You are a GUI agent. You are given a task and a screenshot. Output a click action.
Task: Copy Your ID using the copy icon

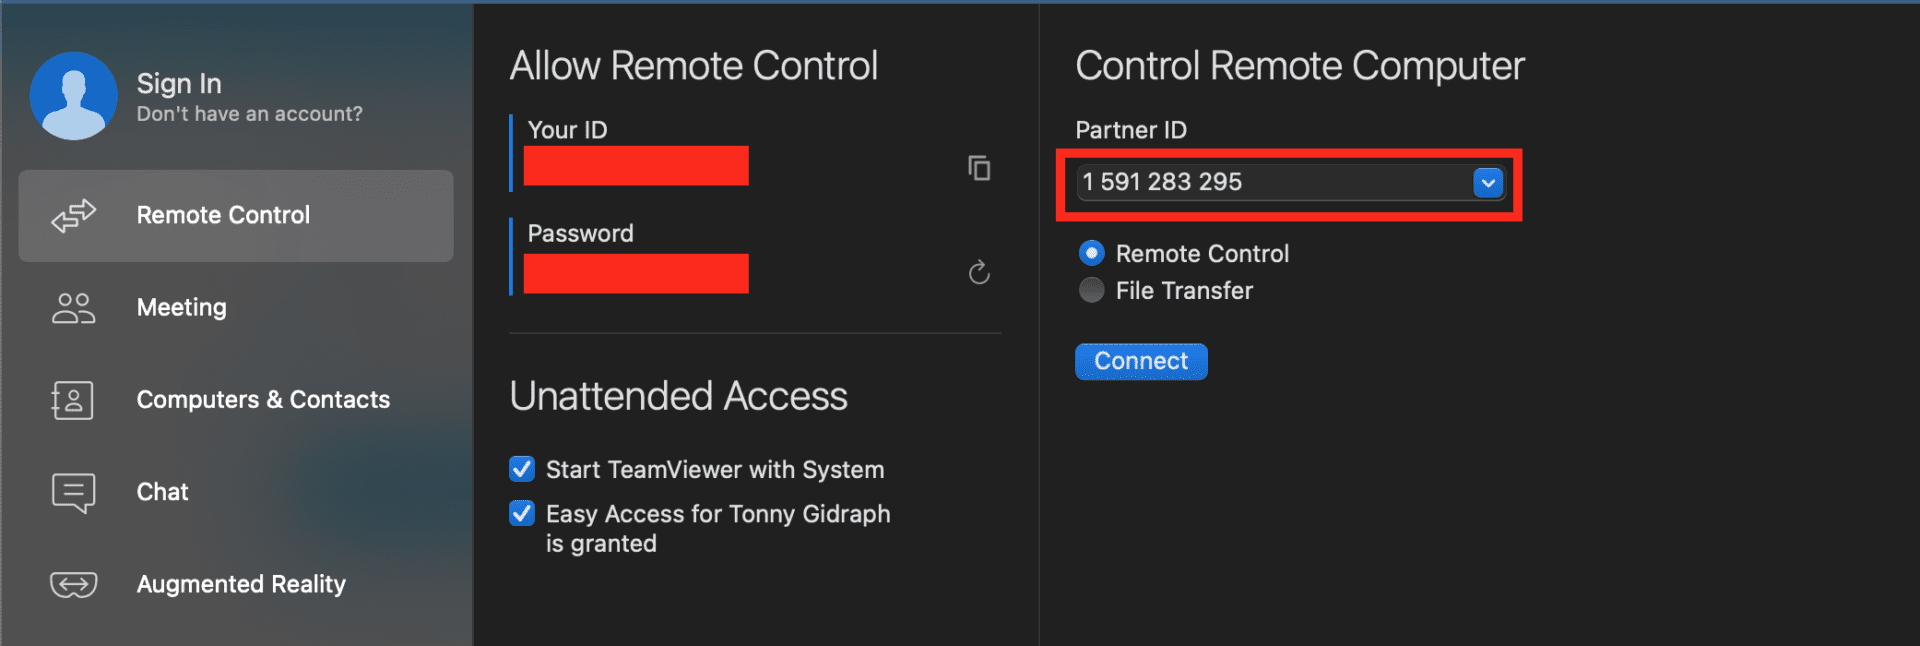pyautogui.click(x=978, y=168)
